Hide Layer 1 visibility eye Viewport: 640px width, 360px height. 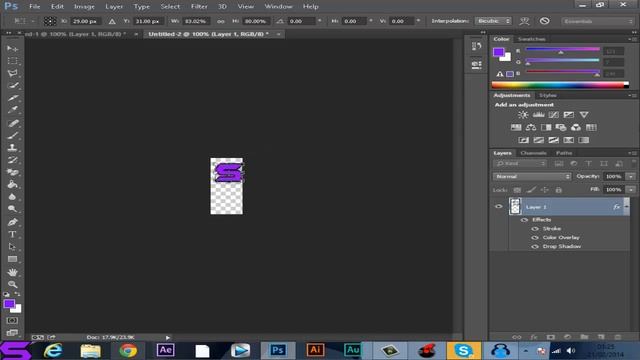point(498,207)
